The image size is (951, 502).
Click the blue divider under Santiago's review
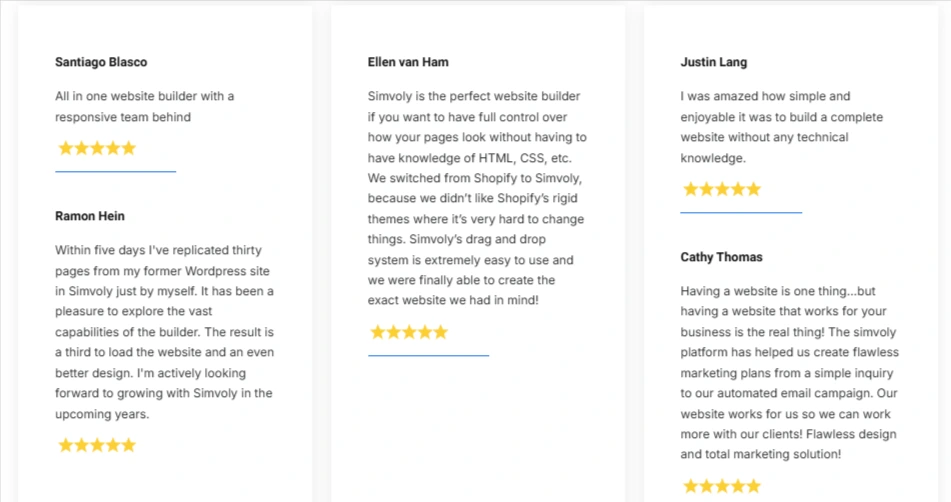[x=116, y=172]
